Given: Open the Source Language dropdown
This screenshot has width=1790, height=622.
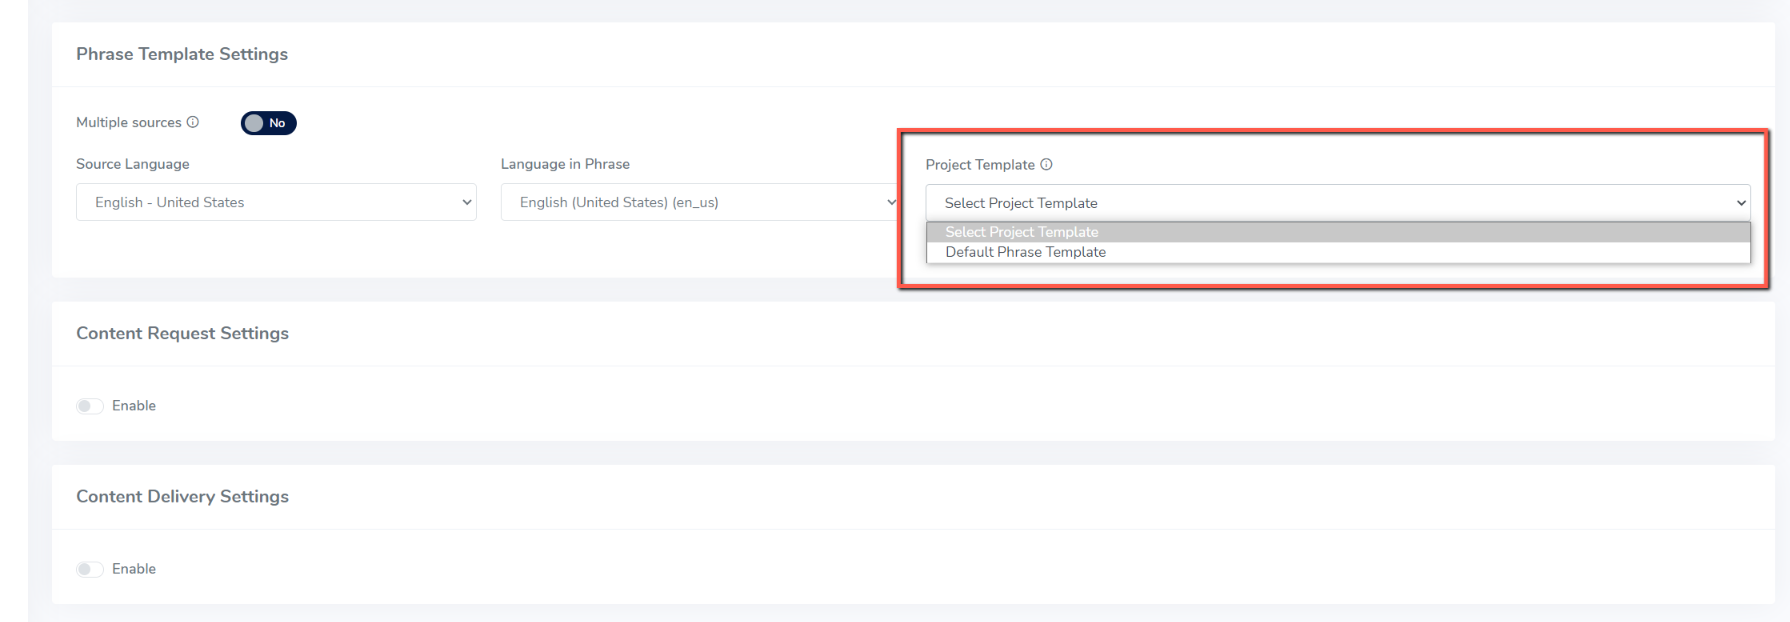Looking at the screenshot, I should pyautogui.click(x=276, y=202).
